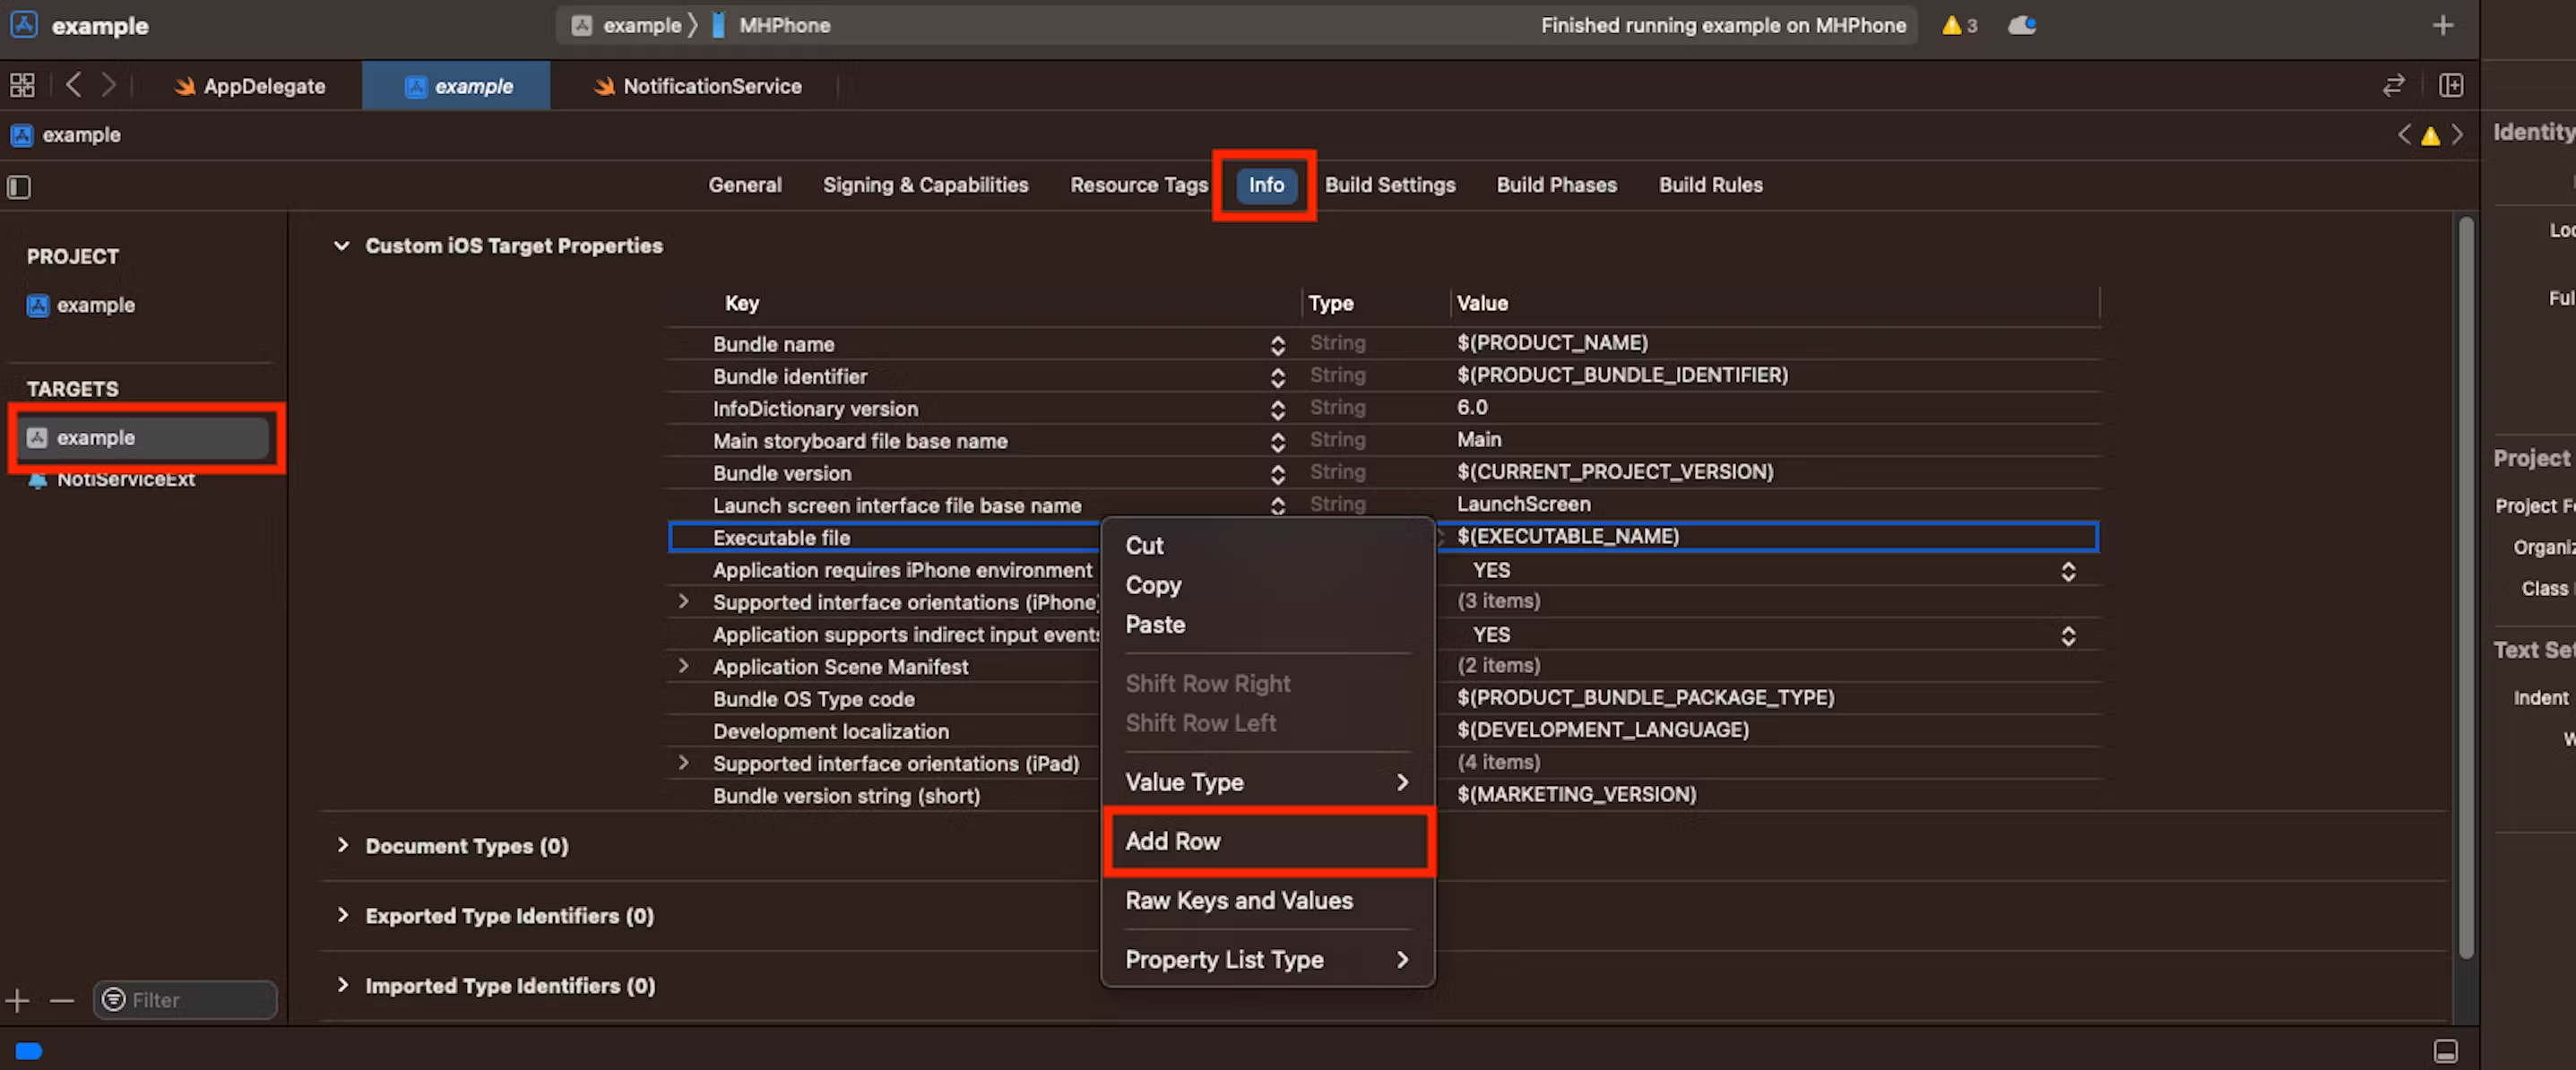This screenshot has height=1070, width=2576.
Task: Switch to the Build Settings tab
Action: pos(1389,186)
